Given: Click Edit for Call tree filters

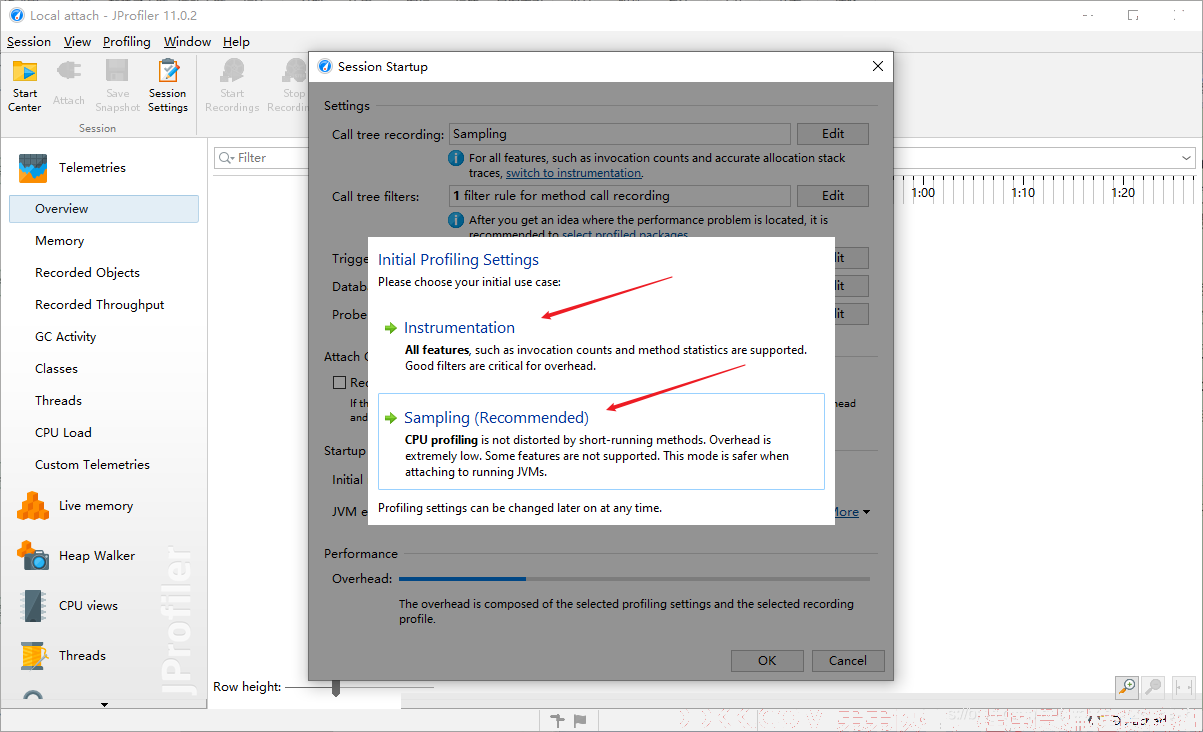Looking at the screenshot, I should click(x=833, y=196).
